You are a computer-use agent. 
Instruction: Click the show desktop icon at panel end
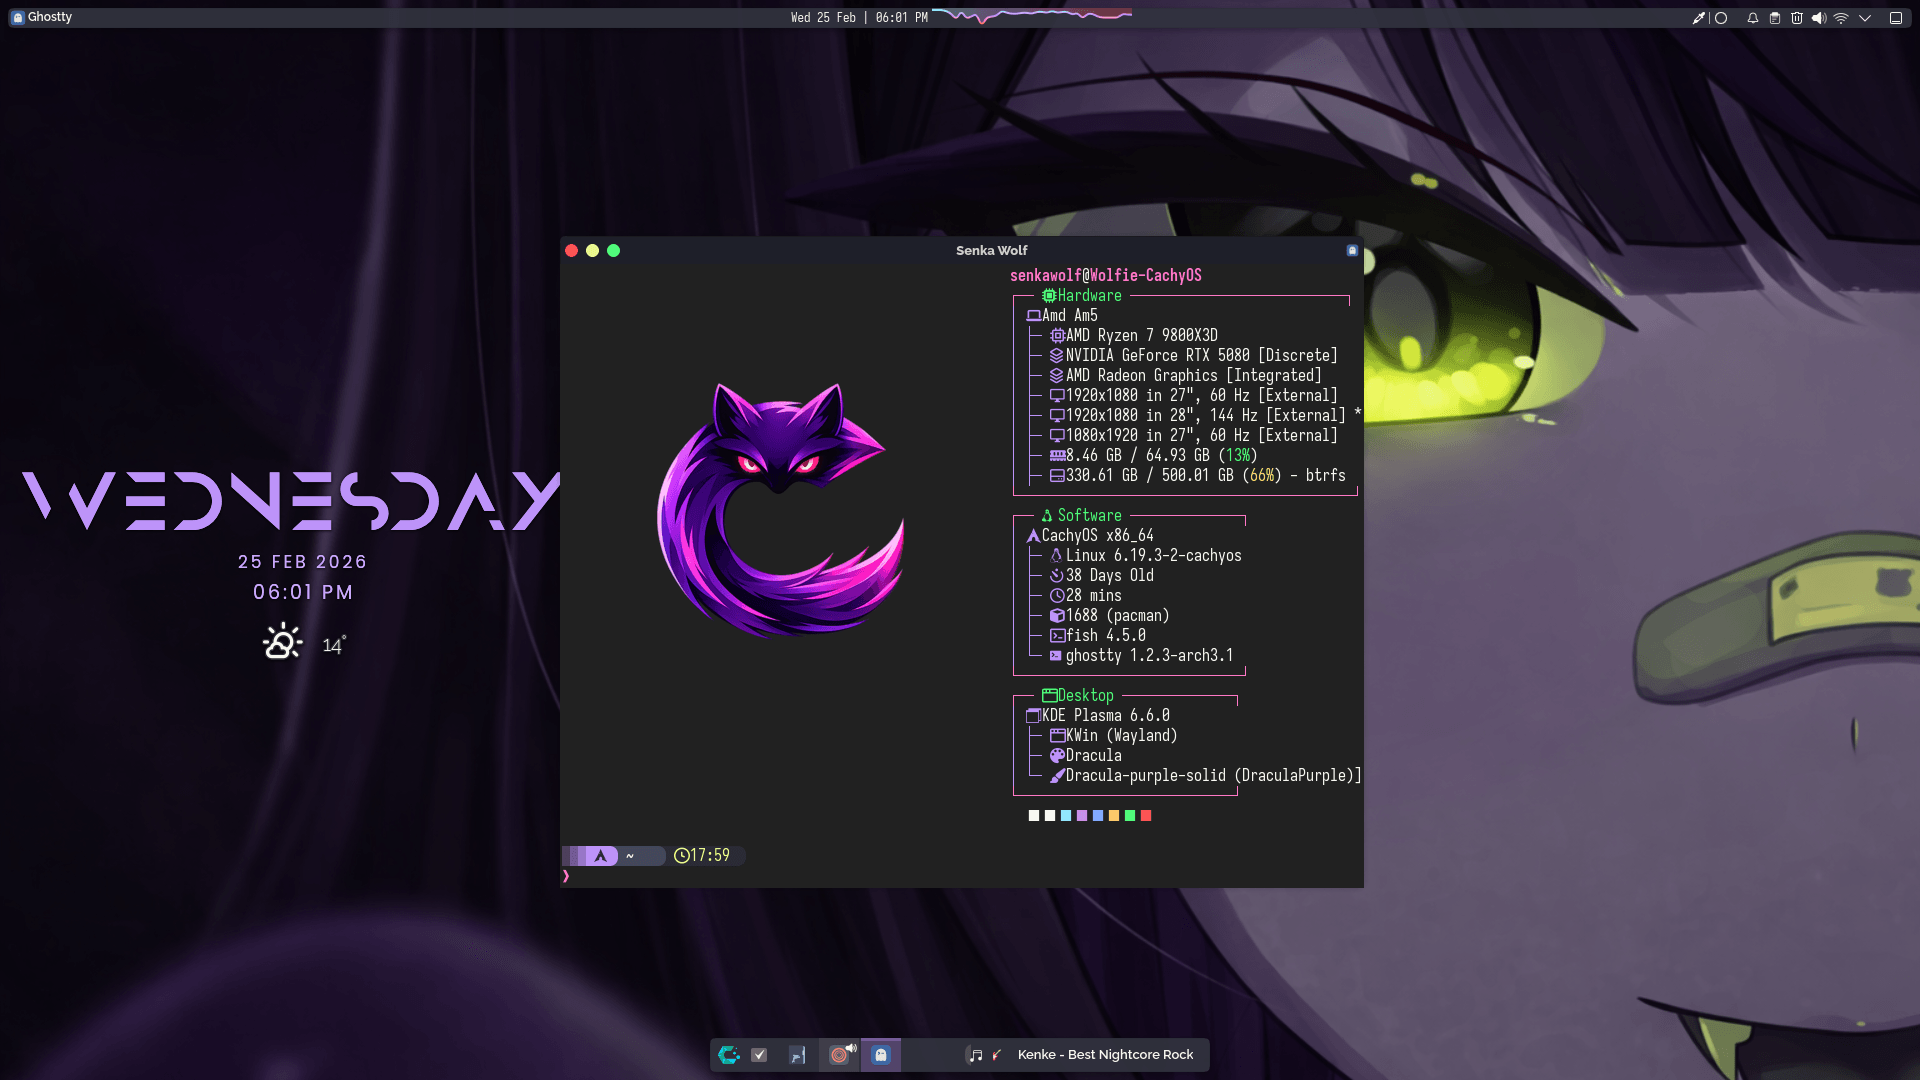1895,18
